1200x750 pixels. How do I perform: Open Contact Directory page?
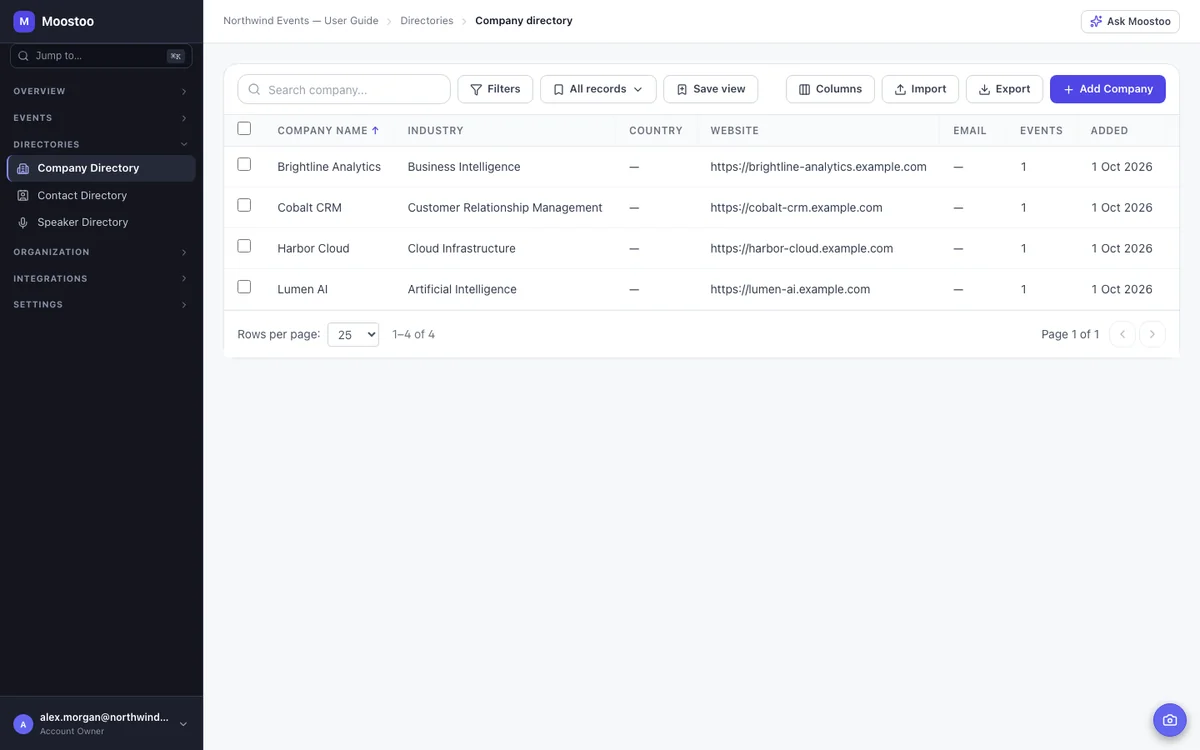coord(101,196)
